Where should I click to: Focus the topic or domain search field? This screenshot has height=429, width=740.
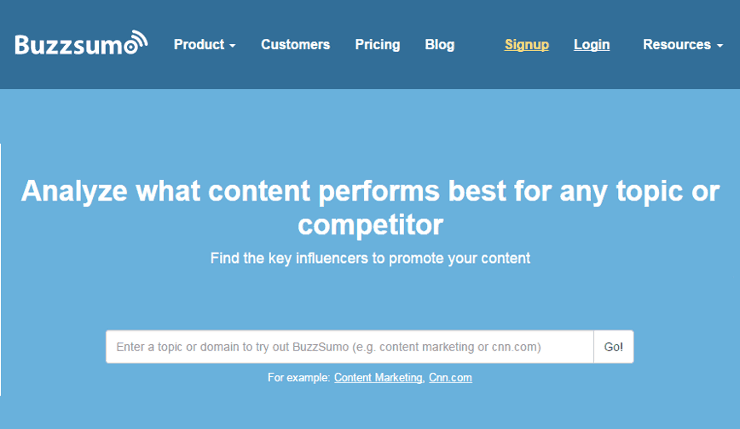pos(349,347)
